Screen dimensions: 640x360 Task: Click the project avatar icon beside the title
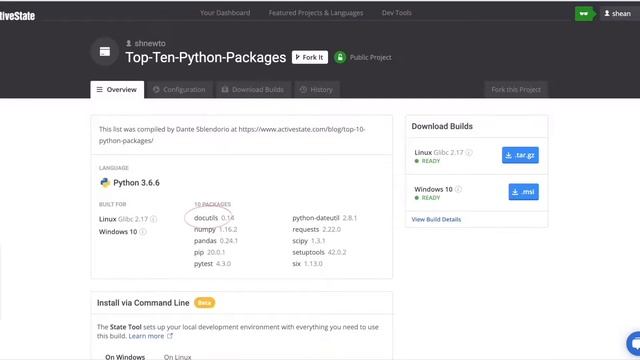tap(105, 51)
